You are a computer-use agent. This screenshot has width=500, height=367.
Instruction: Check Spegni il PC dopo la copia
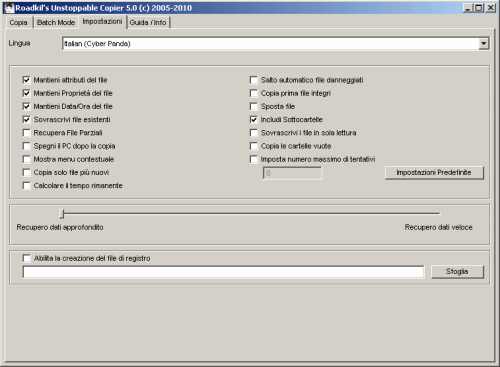[x=26, y=146]
